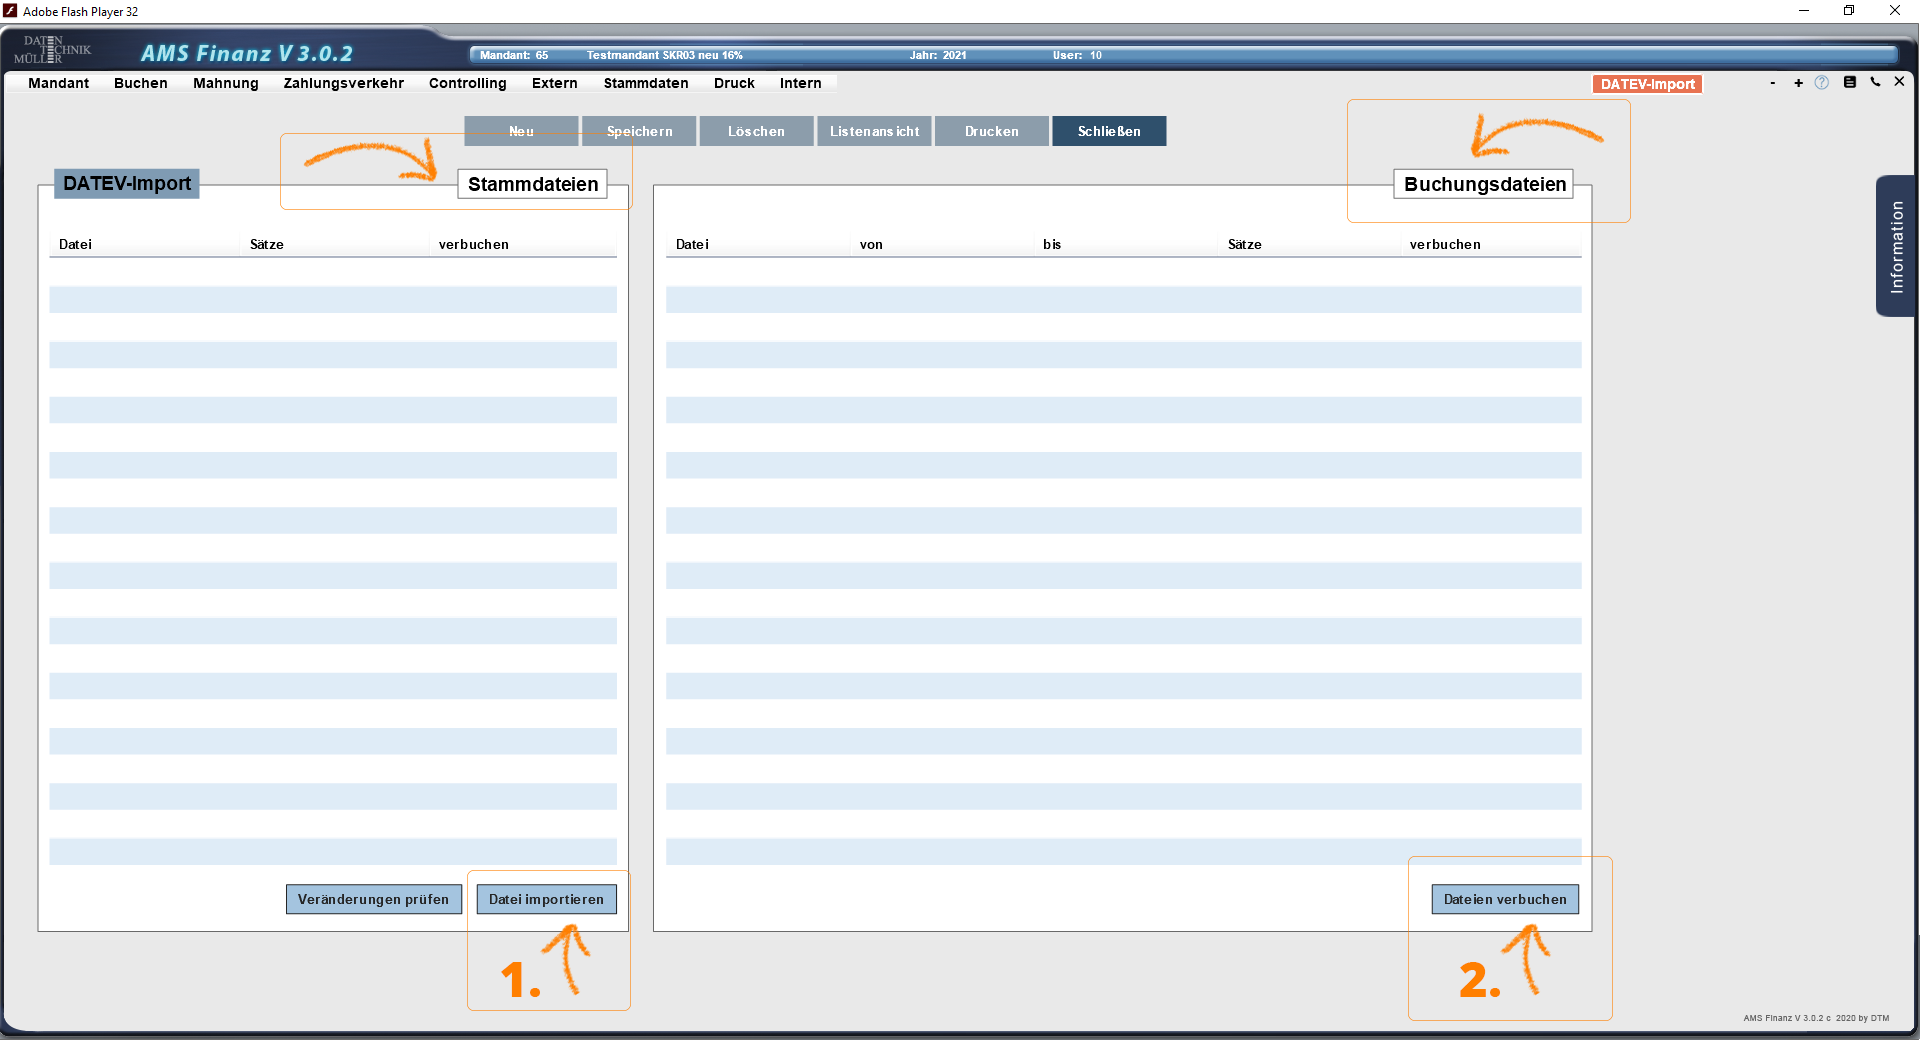This screenshot has width=1920, height=1040.
Task: Open the Zahlungsverkehr menu
Action: (x=343, y=83)
